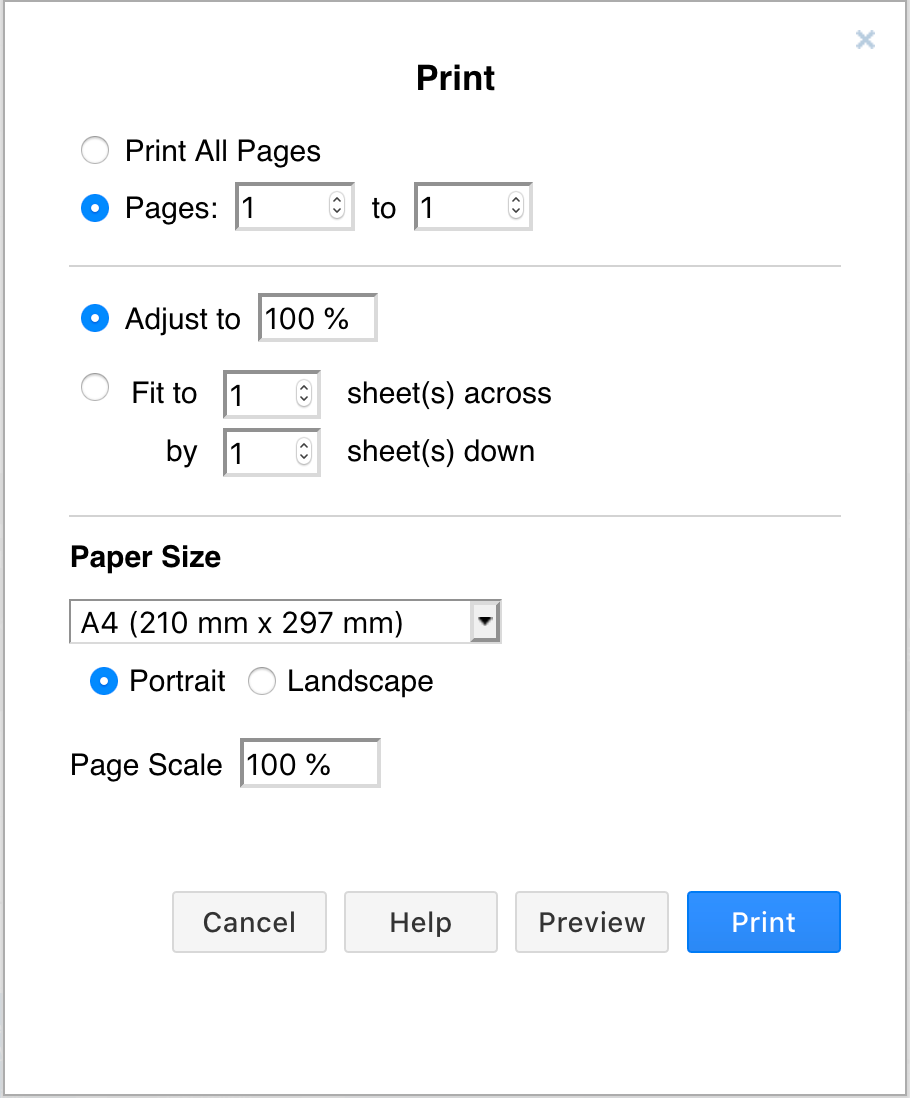Select the Adjust to scaling option
This screenshot has width=910, height=1098.
(95, 318)
